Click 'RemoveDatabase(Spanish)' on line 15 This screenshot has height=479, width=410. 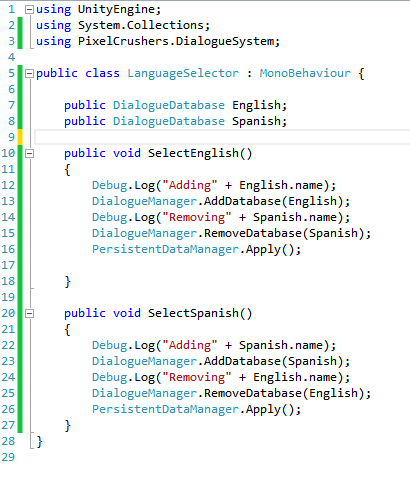[x=284, y=233]
